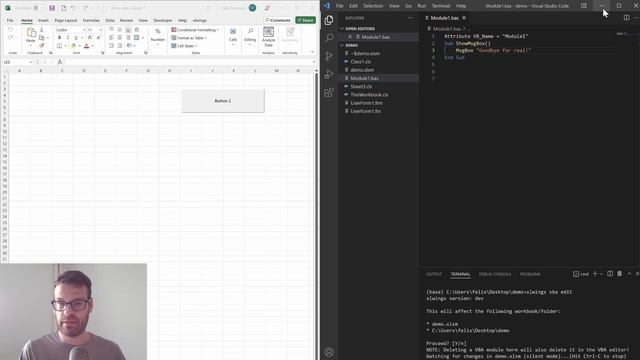Create a new terminal with the plus icon
The height and width of the screenshot is (360, 640).
(595, 273)
